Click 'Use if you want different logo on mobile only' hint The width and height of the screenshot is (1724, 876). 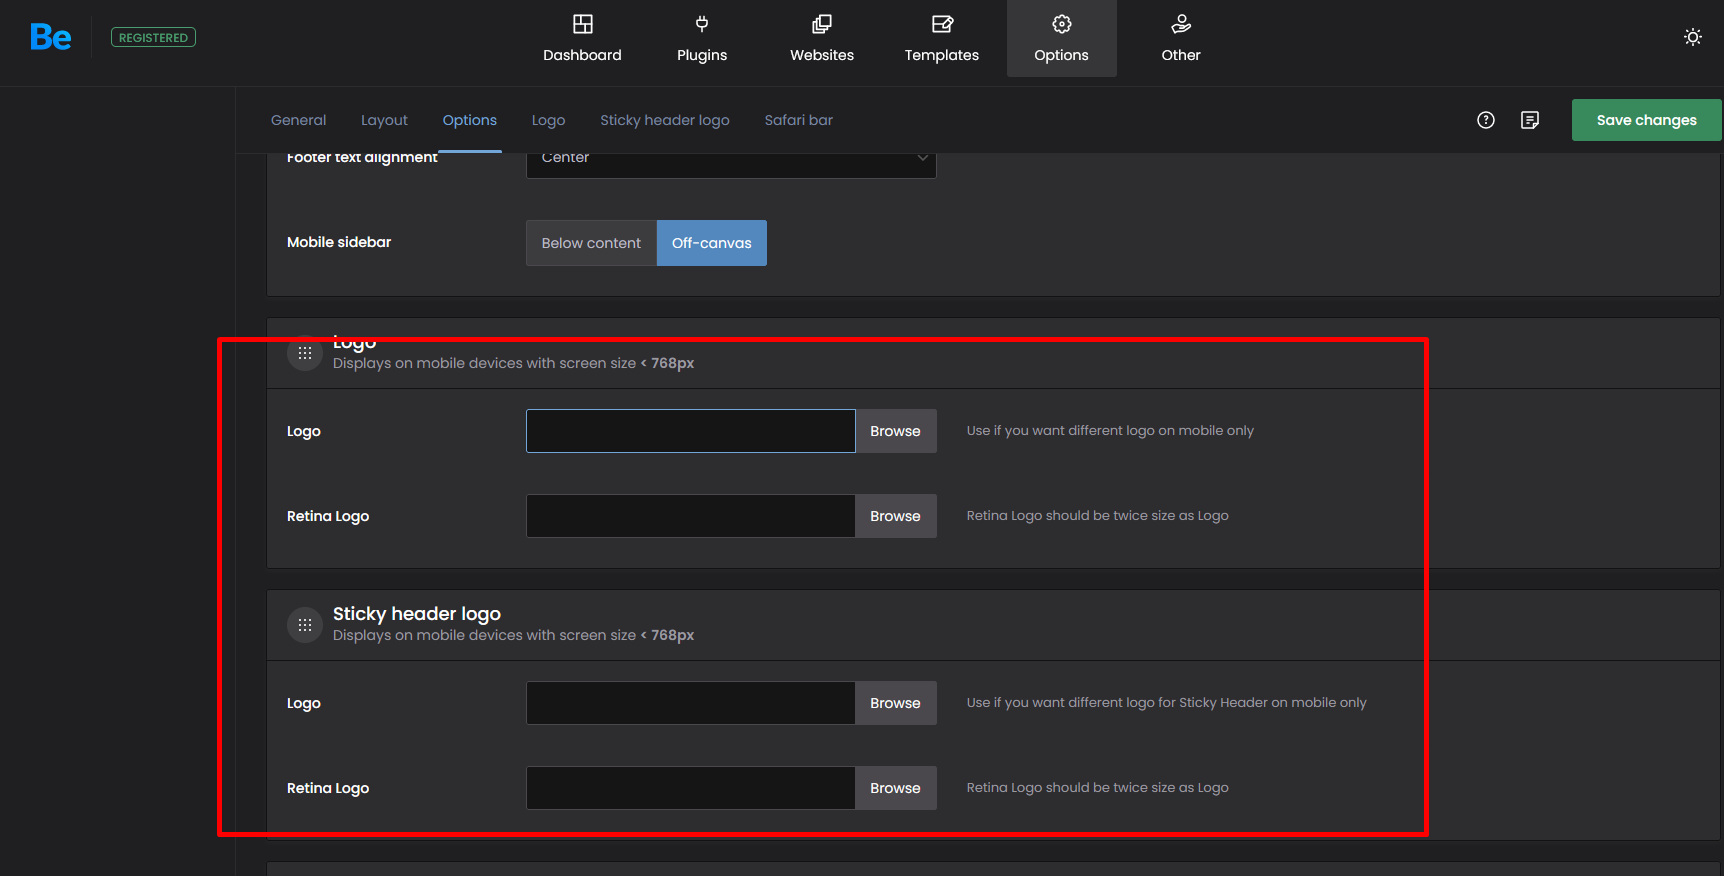pos(1110,431)
